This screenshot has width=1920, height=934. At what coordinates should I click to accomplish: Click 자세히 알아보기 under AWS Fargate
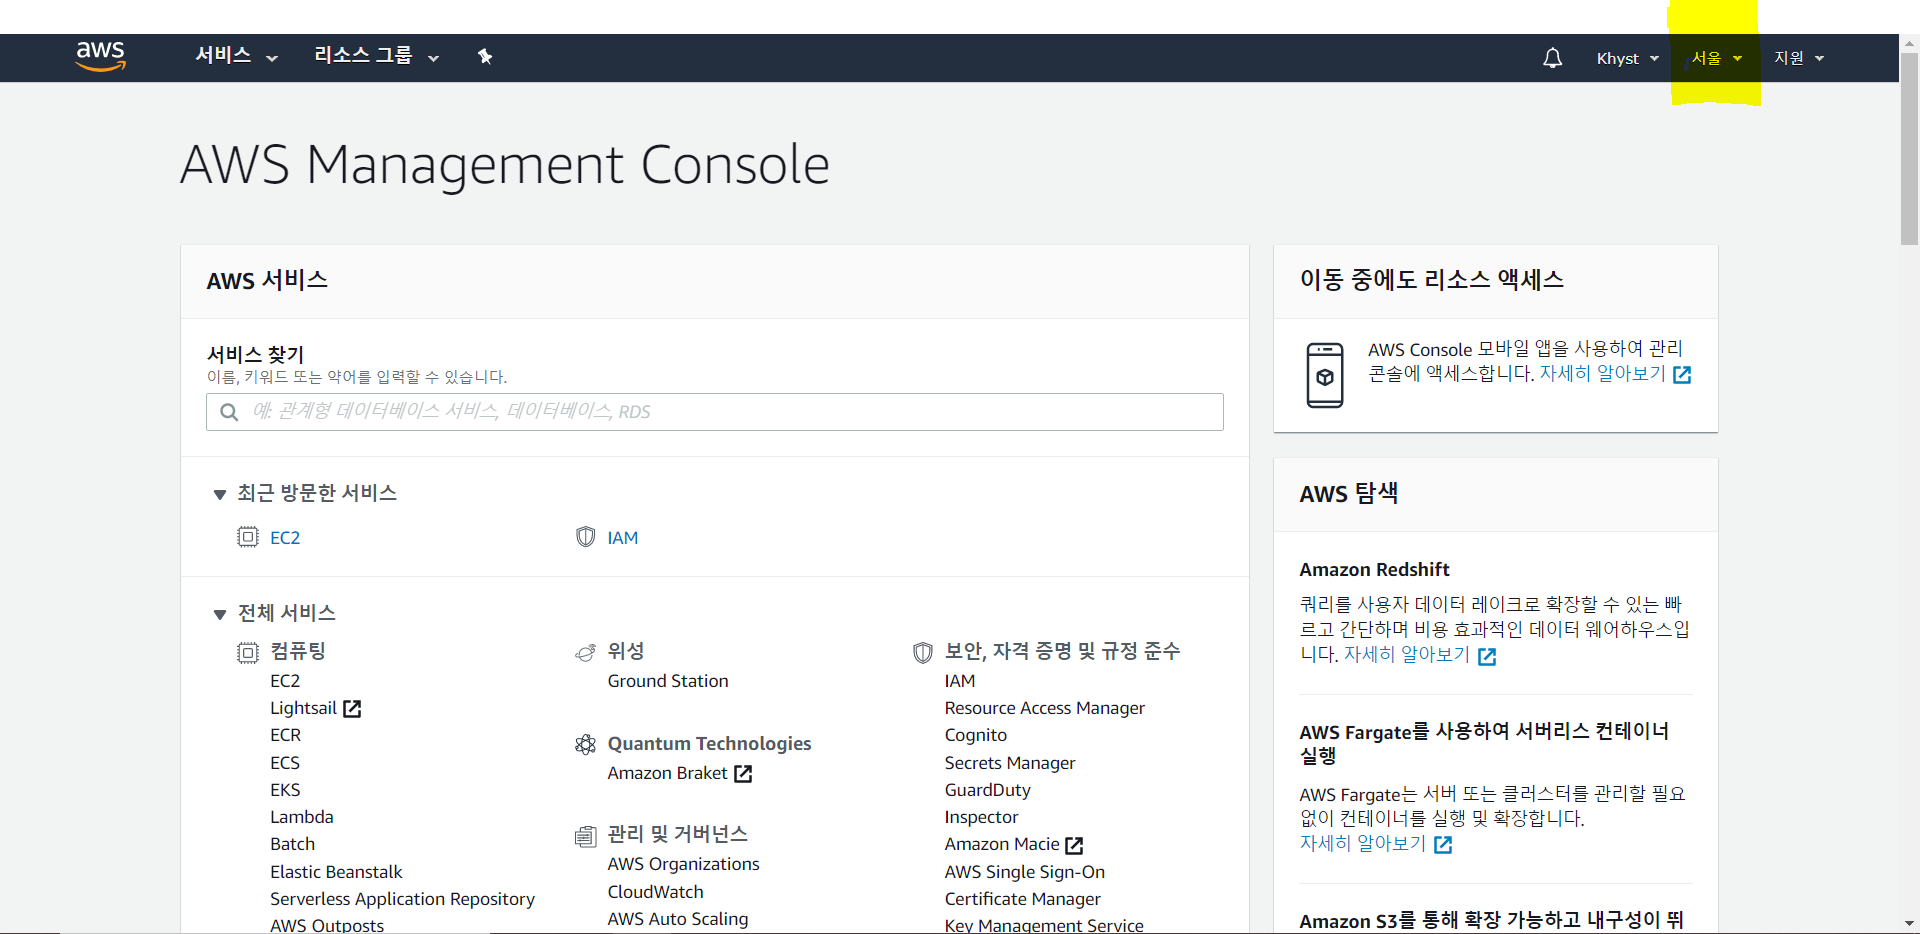pos(1363,844)
